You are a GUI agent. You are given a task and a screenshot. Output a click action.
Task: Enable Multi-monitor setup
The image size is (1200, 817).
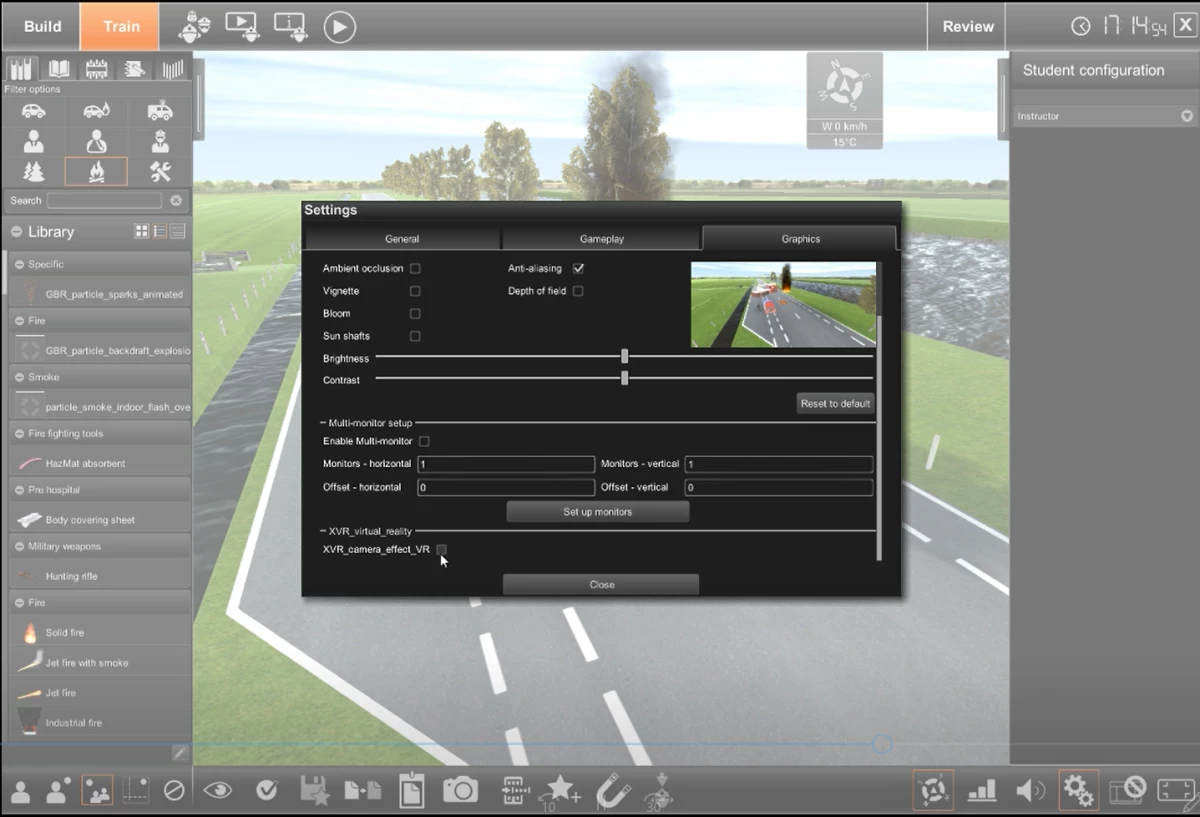424,440
